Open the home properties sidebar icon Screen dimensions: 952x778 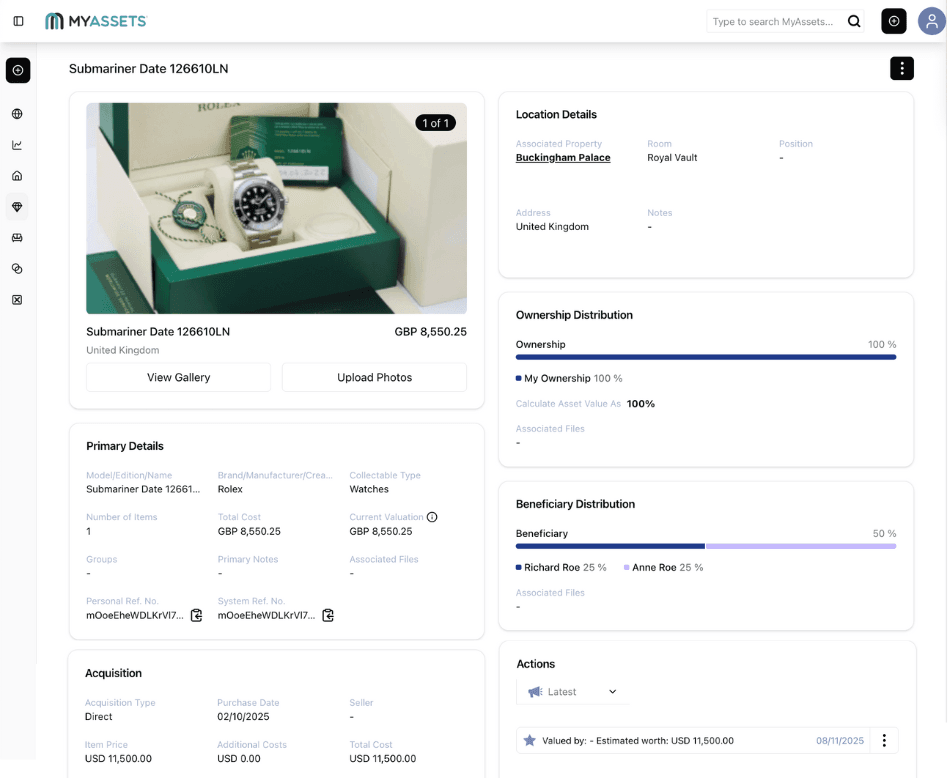pos(17,176)
